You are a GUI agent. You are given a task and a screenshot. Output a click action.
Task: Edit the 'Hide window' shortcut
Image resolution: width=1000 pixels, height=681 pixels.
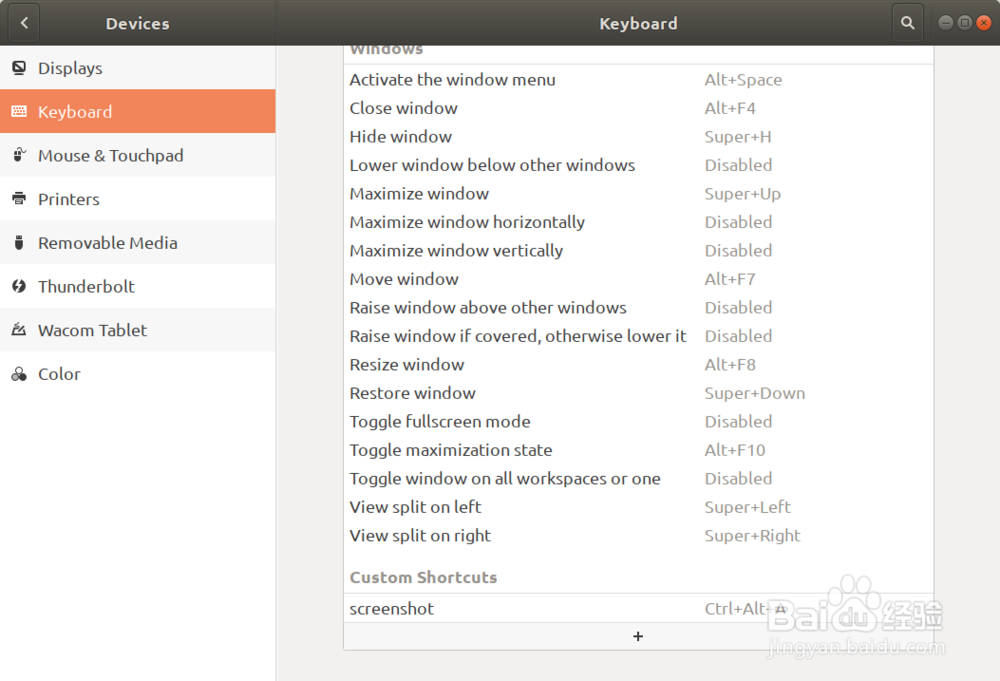638,136
